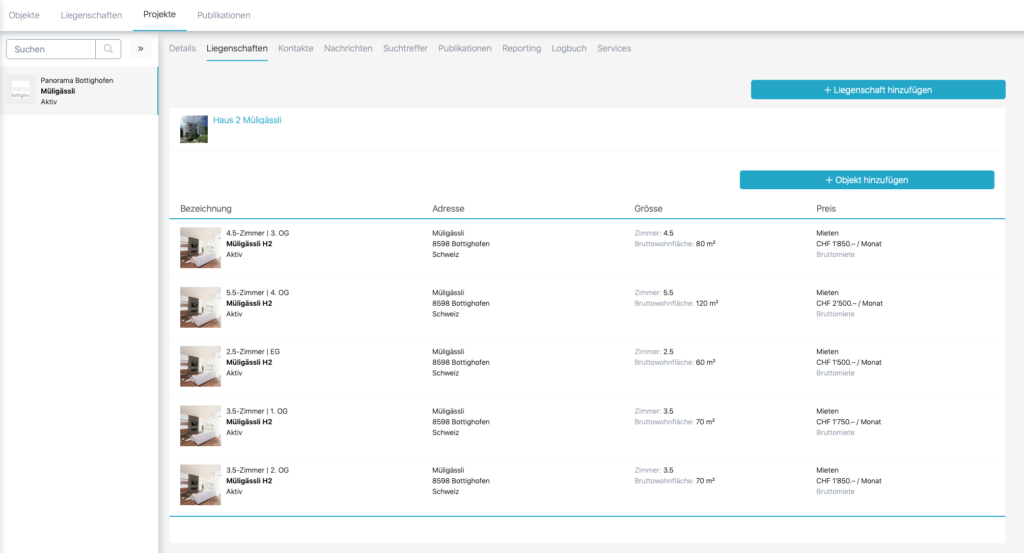Open the 5.5-Zimmer 4. OG listing thumbnail
This screenshot has height=553, width=1024.
coord(200,307)
